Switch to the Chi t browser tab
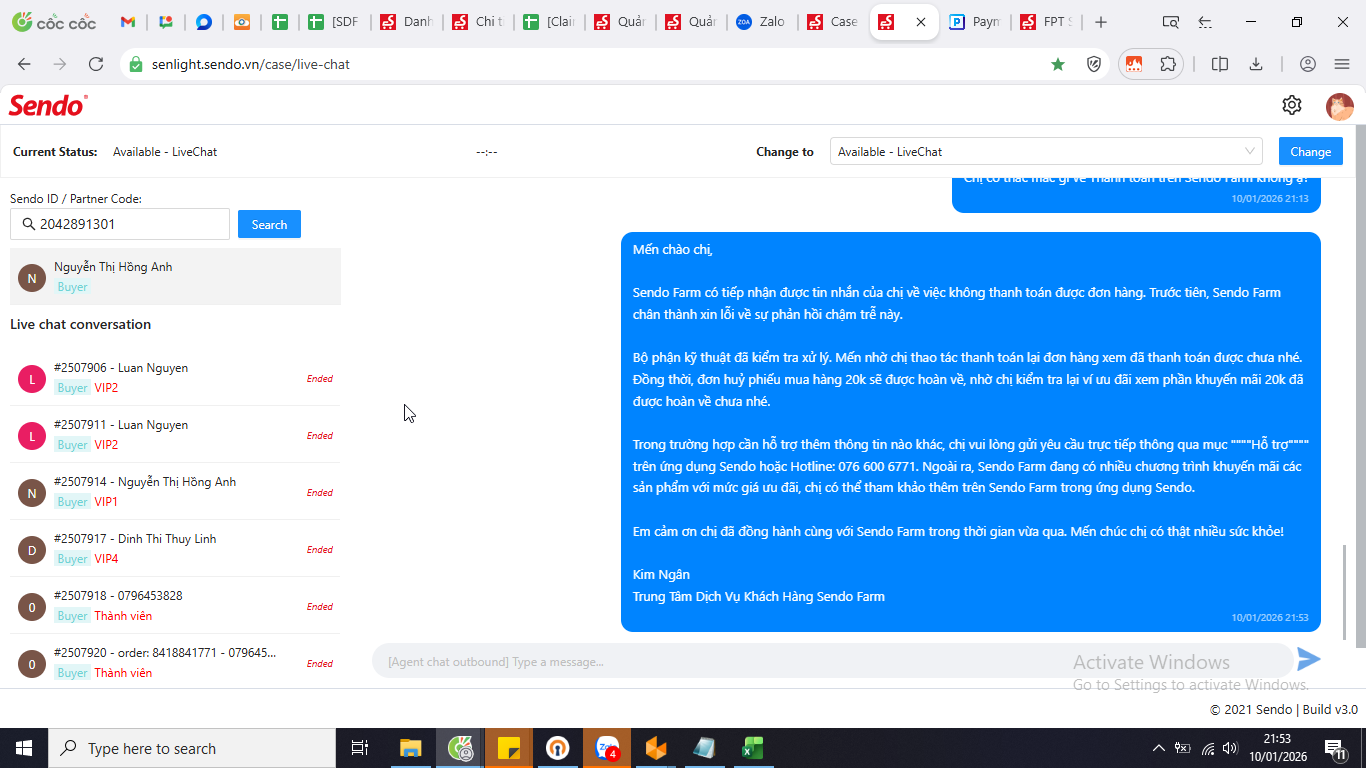The width and height of the screenshot is (1366, 768). point(477,22)
